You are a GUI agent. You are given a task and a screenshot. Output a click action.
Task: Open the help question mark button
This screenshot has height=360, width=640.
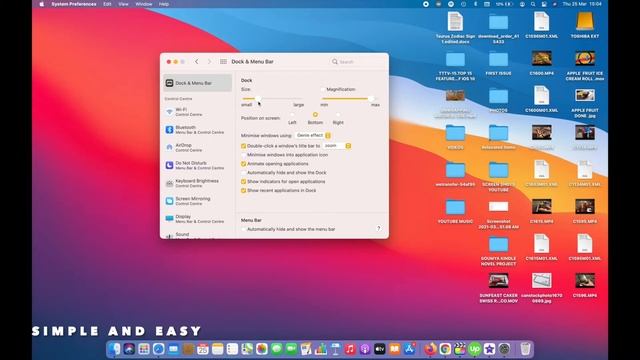point(378,229)
